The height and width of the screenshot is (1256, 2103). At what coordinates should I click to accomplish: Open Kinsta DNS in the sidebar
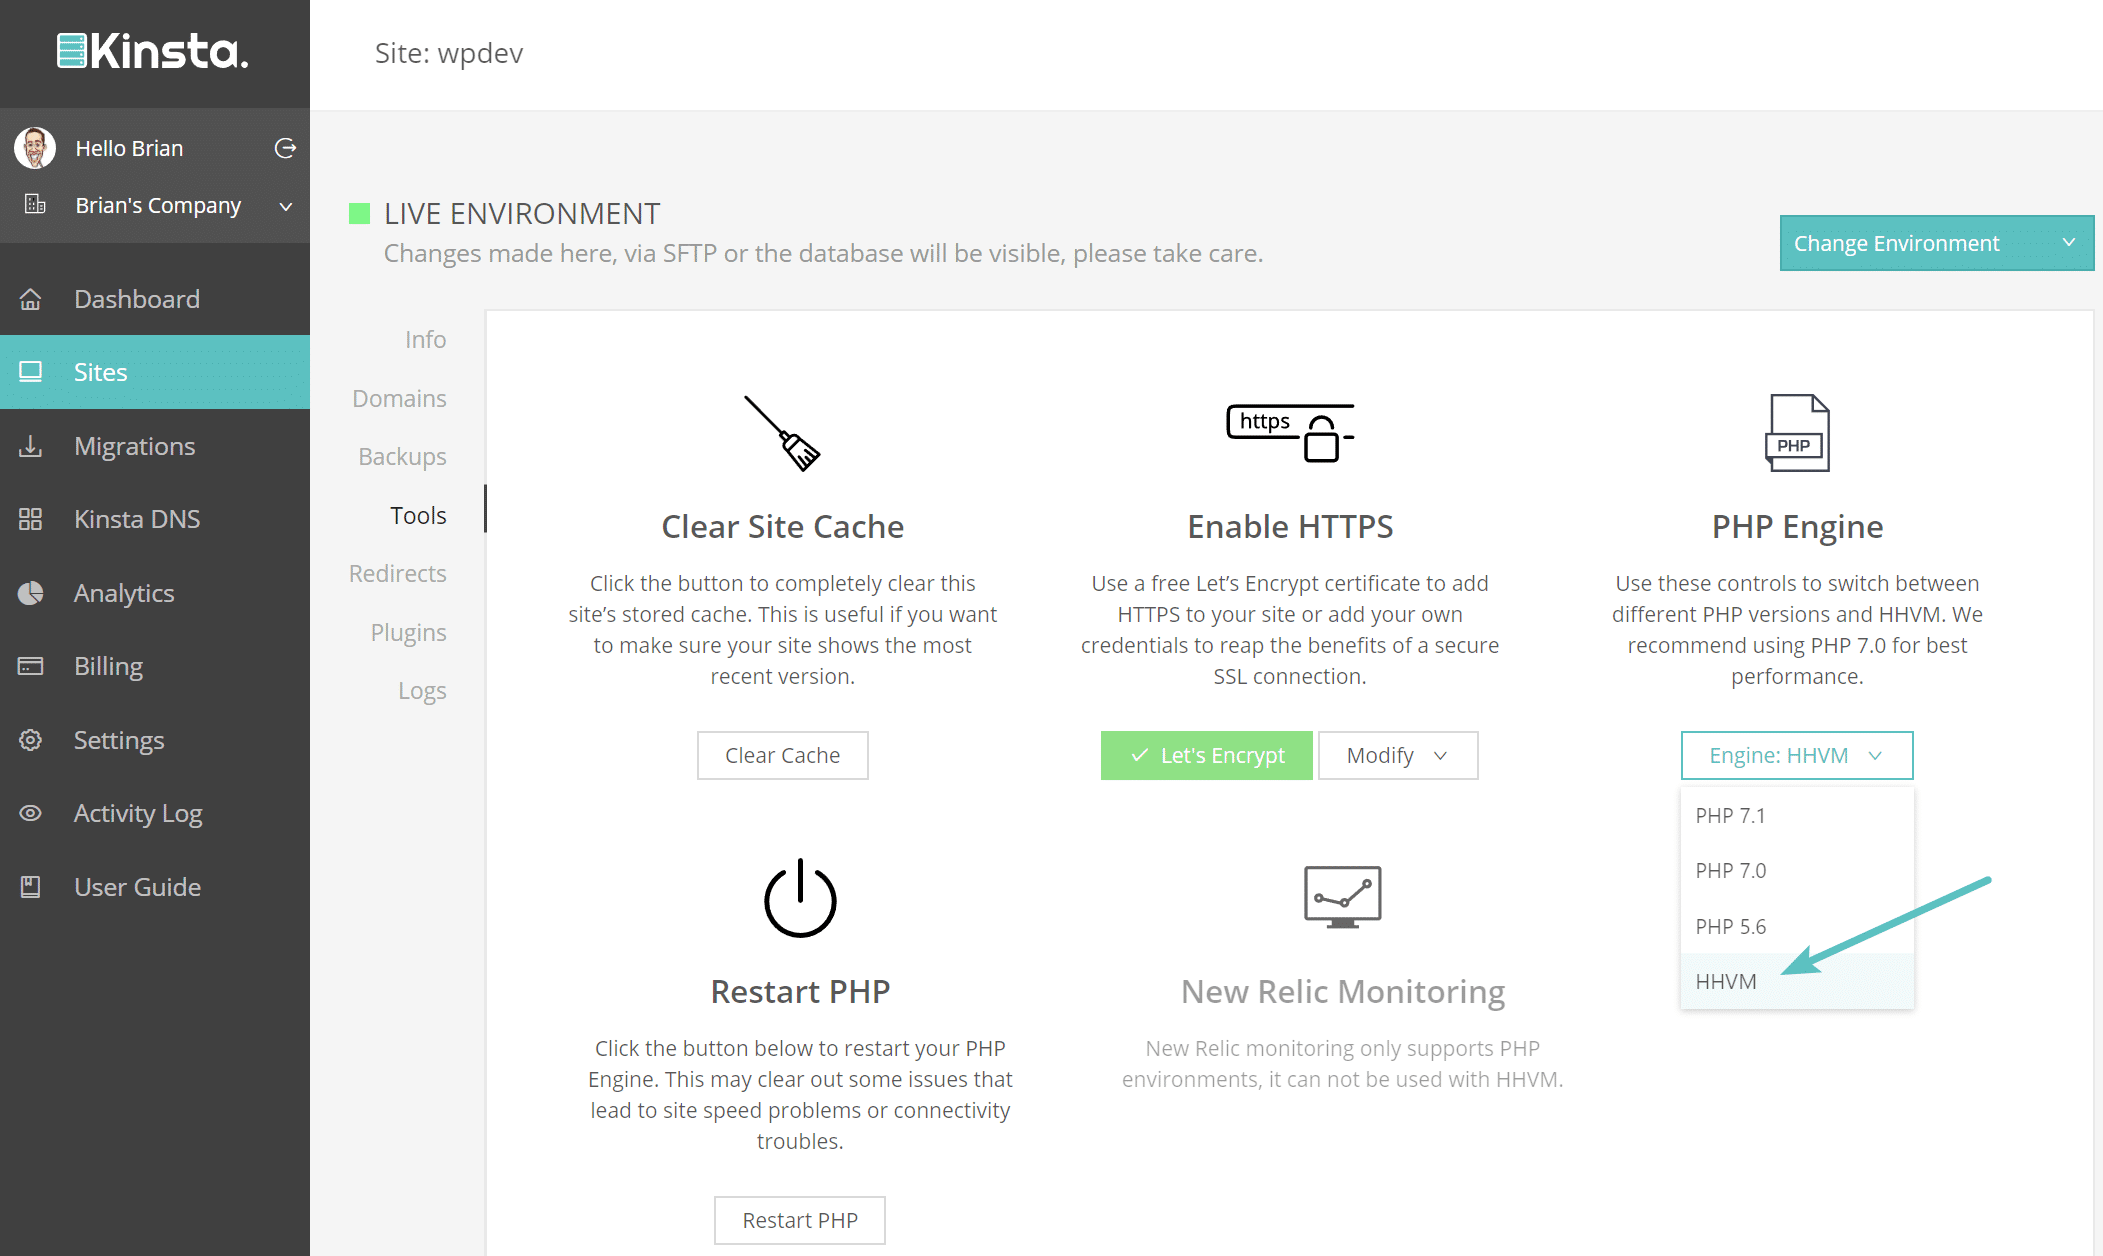tap(155, 519)
